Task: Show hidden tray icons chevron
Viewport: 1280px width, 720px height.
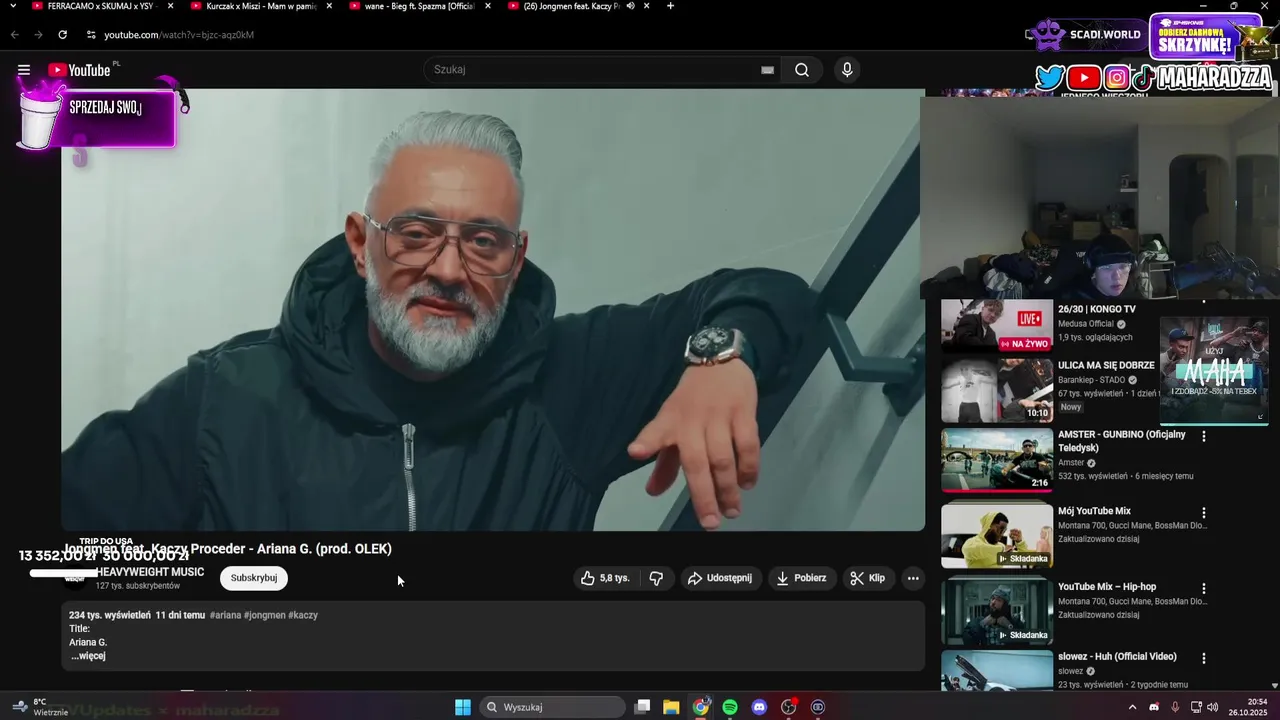Action: pos(1132,707)
